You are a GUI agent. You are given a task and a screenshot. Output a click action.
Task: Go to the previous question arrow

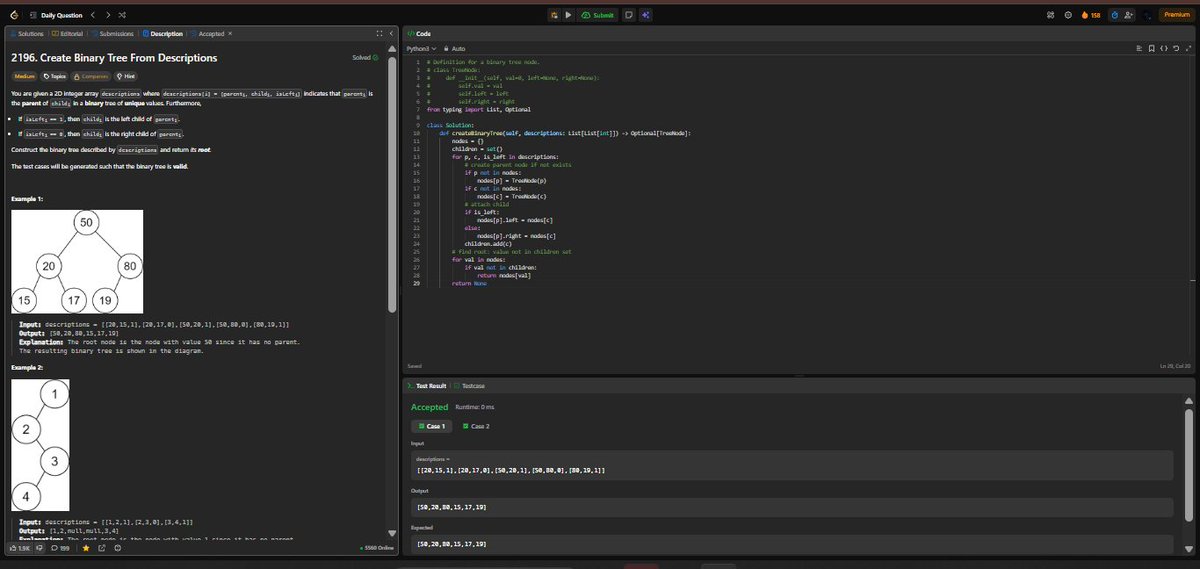tap(93, 15)
